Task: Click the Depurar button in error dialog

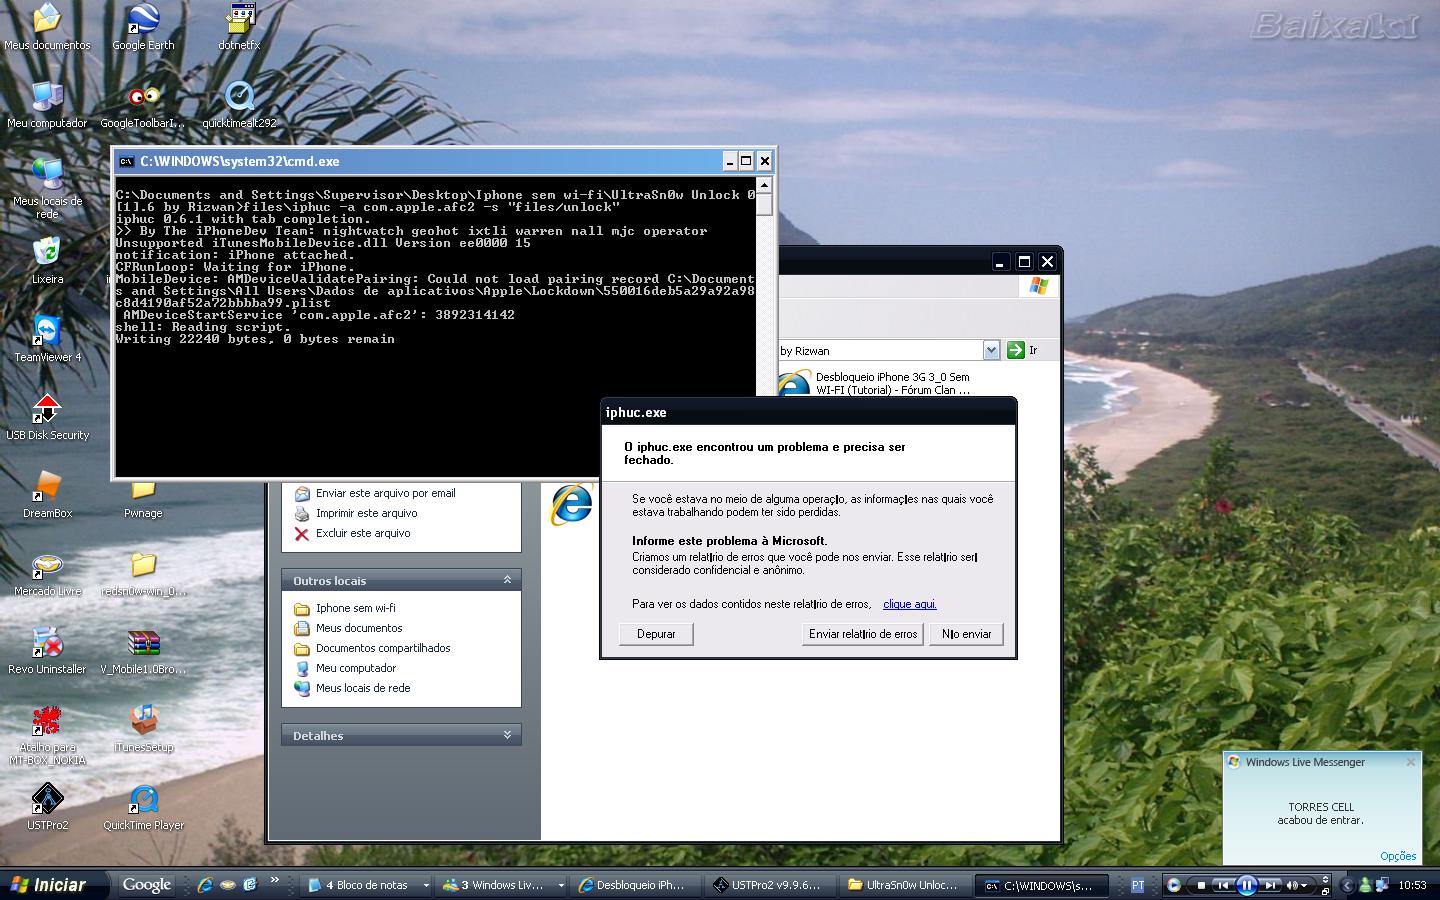Action: click(x=656, y=634)
